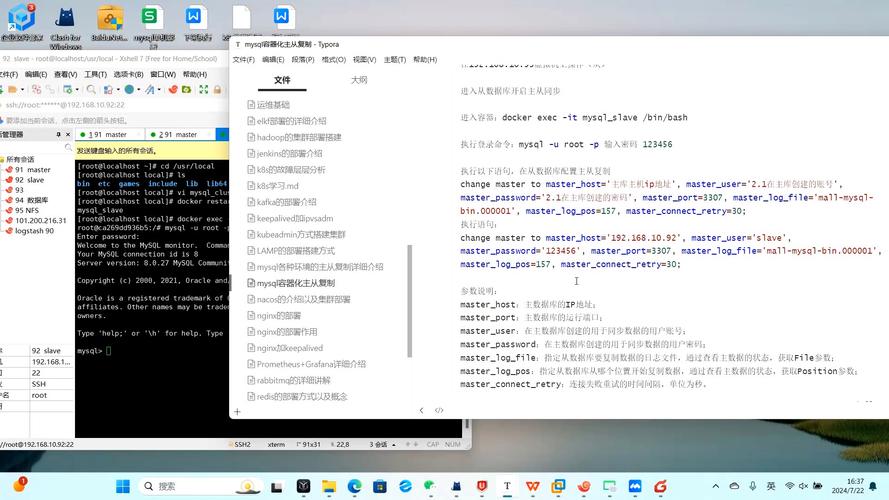Open file Prometheus+Grafana详细介绍 in Typora sidebar
This screenshot has height=500, width=889.
[311, 364]
